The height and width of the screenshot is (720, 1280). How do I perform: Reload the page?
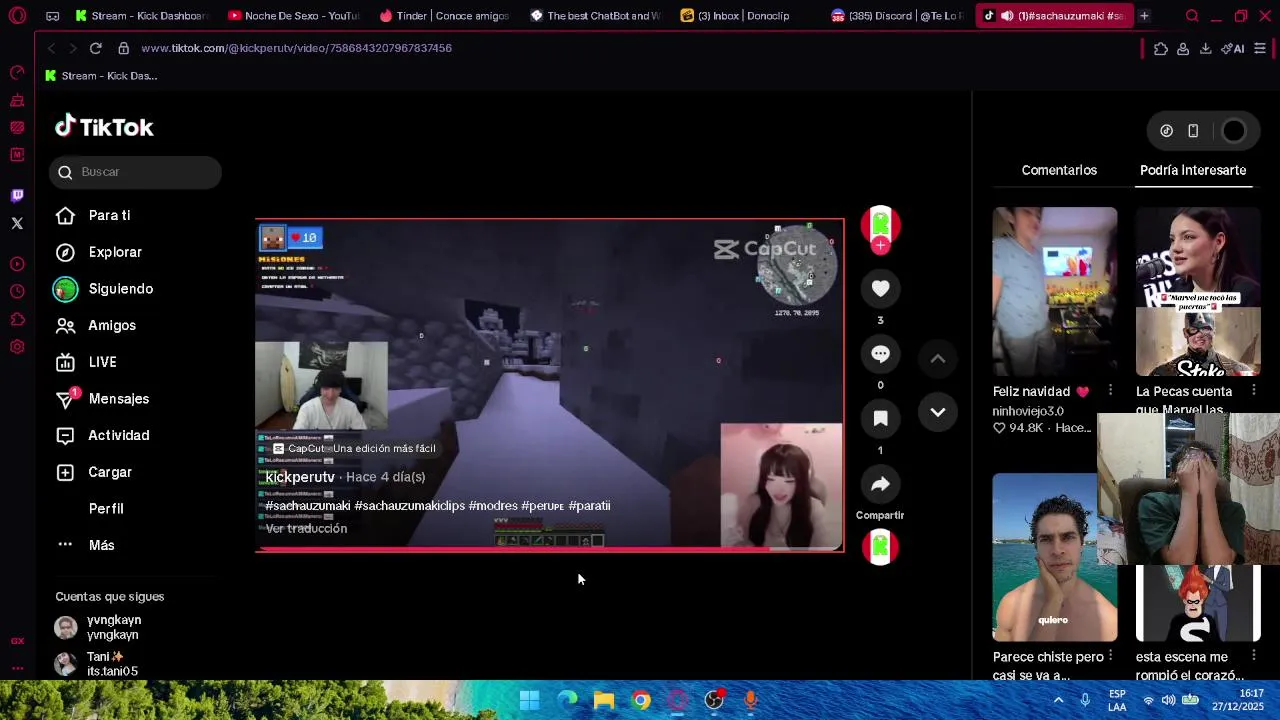coord(95,48)
